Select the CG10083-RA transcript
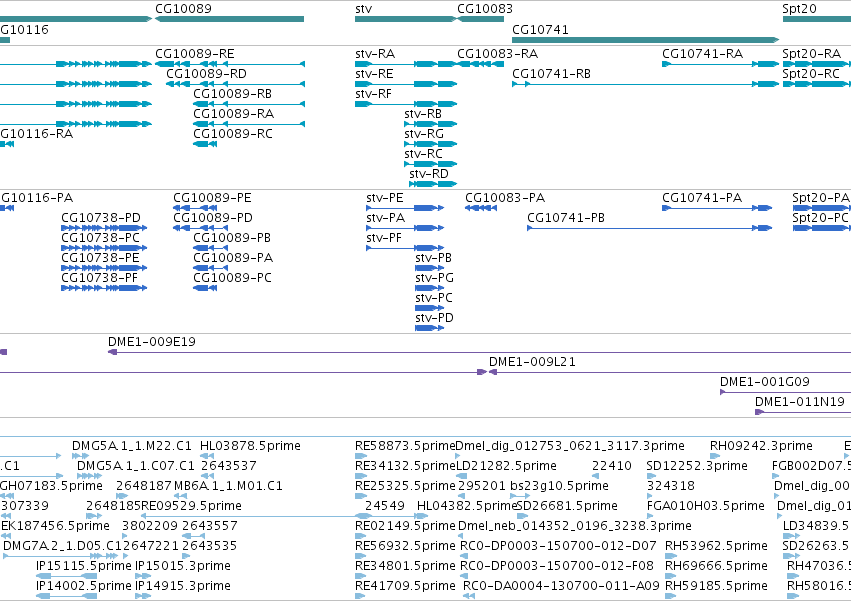This screenshot has width=851, height=601. tap(481, 64)
